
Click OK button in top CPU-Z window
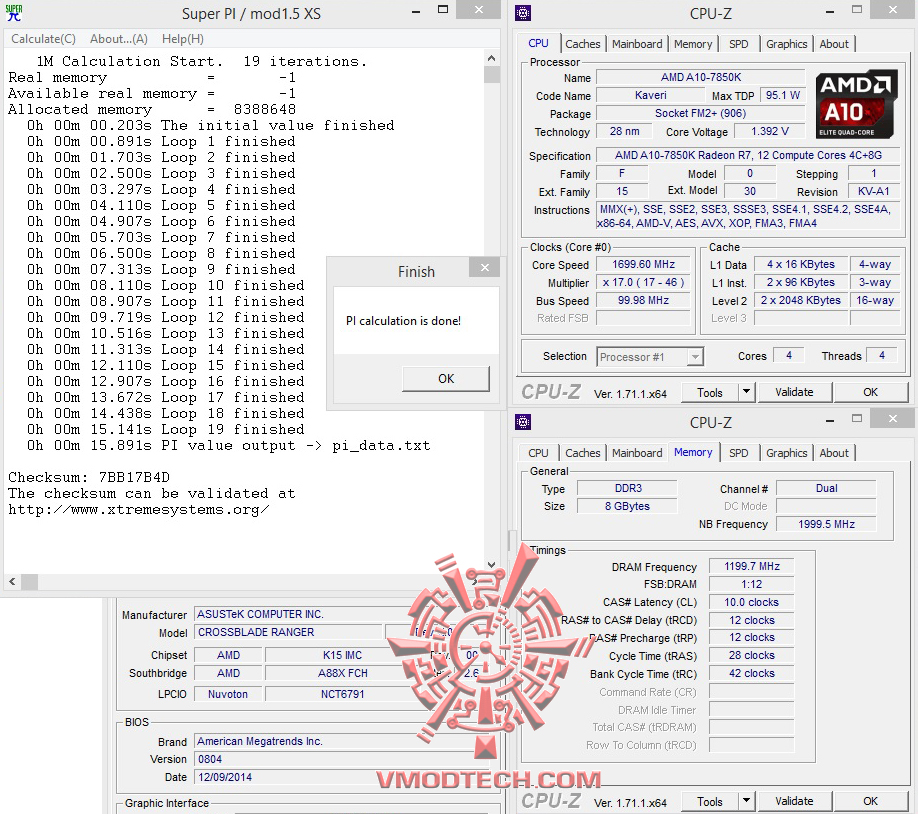pos(870,392)
